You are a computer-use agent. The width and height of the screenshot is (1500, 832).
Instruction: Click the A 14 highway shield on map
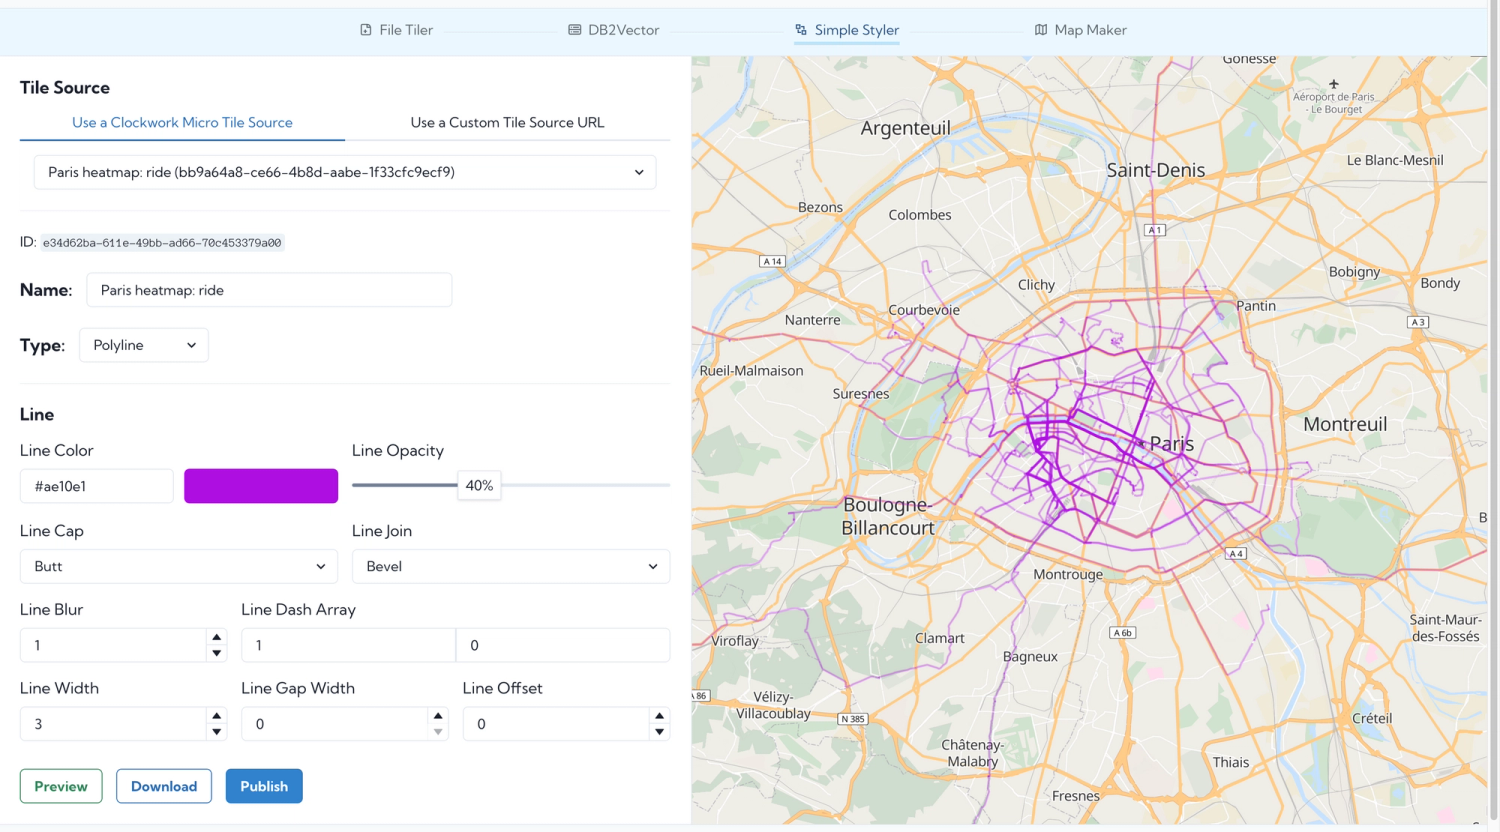(772, 262)
